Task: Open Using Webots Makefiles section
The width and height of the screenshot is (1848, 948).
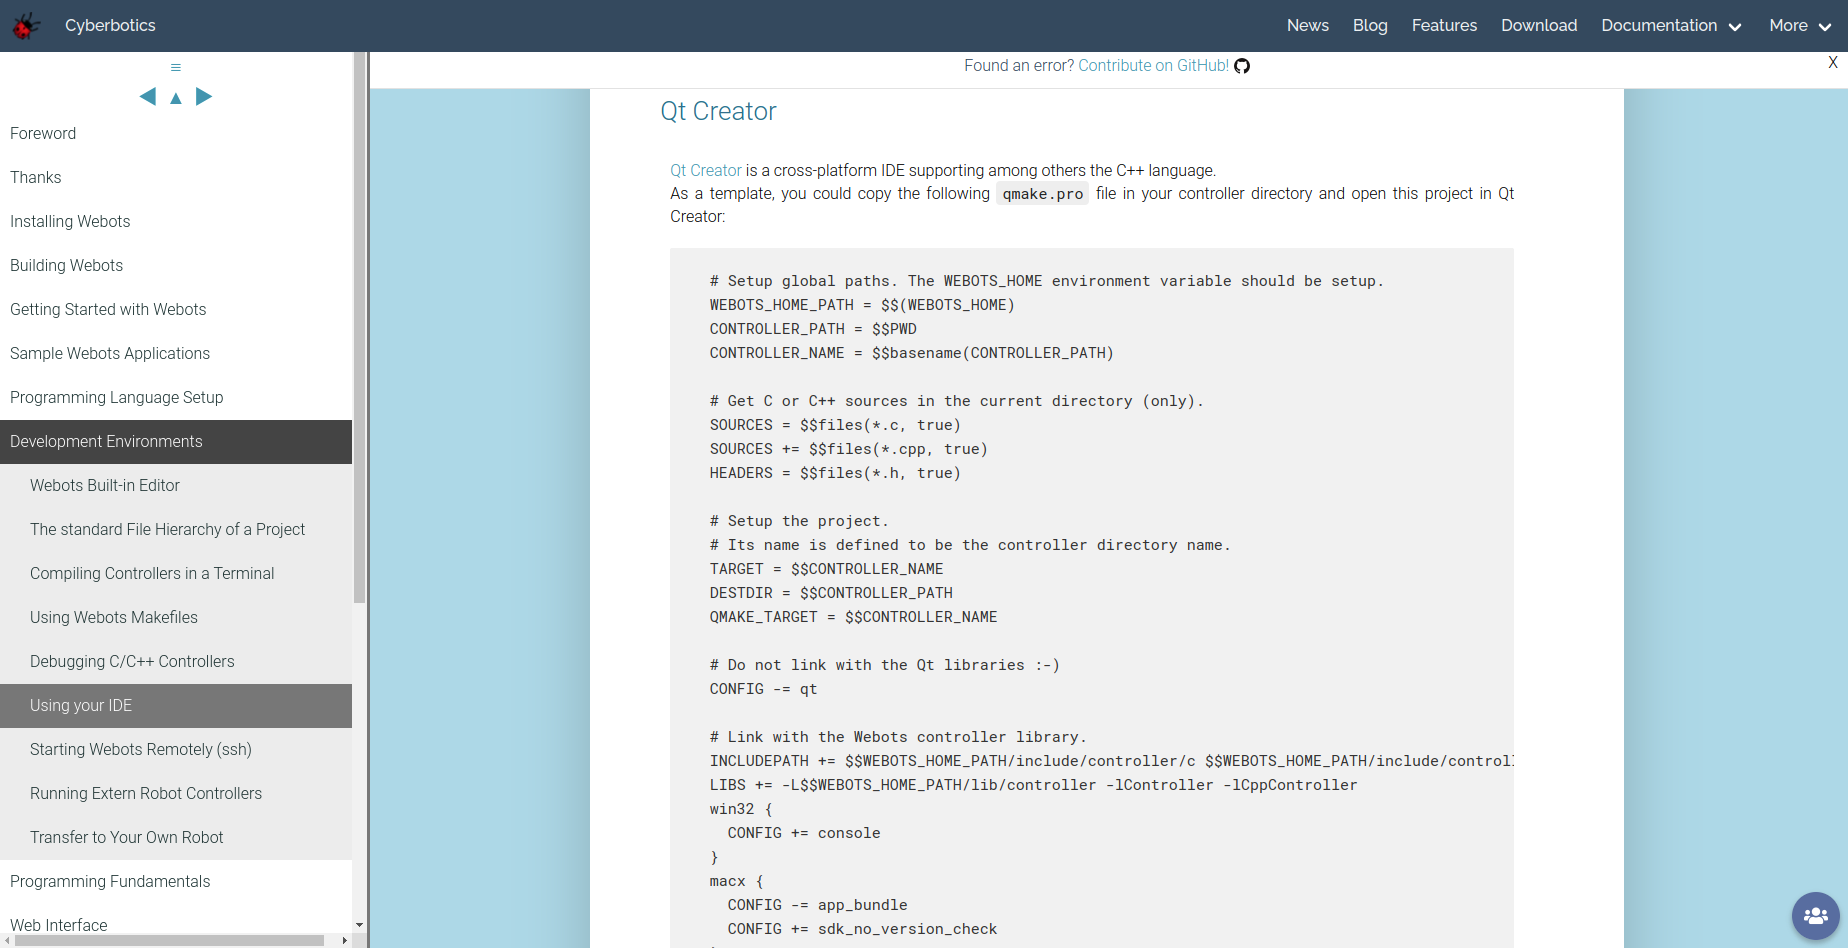Action: click(176, 618)
